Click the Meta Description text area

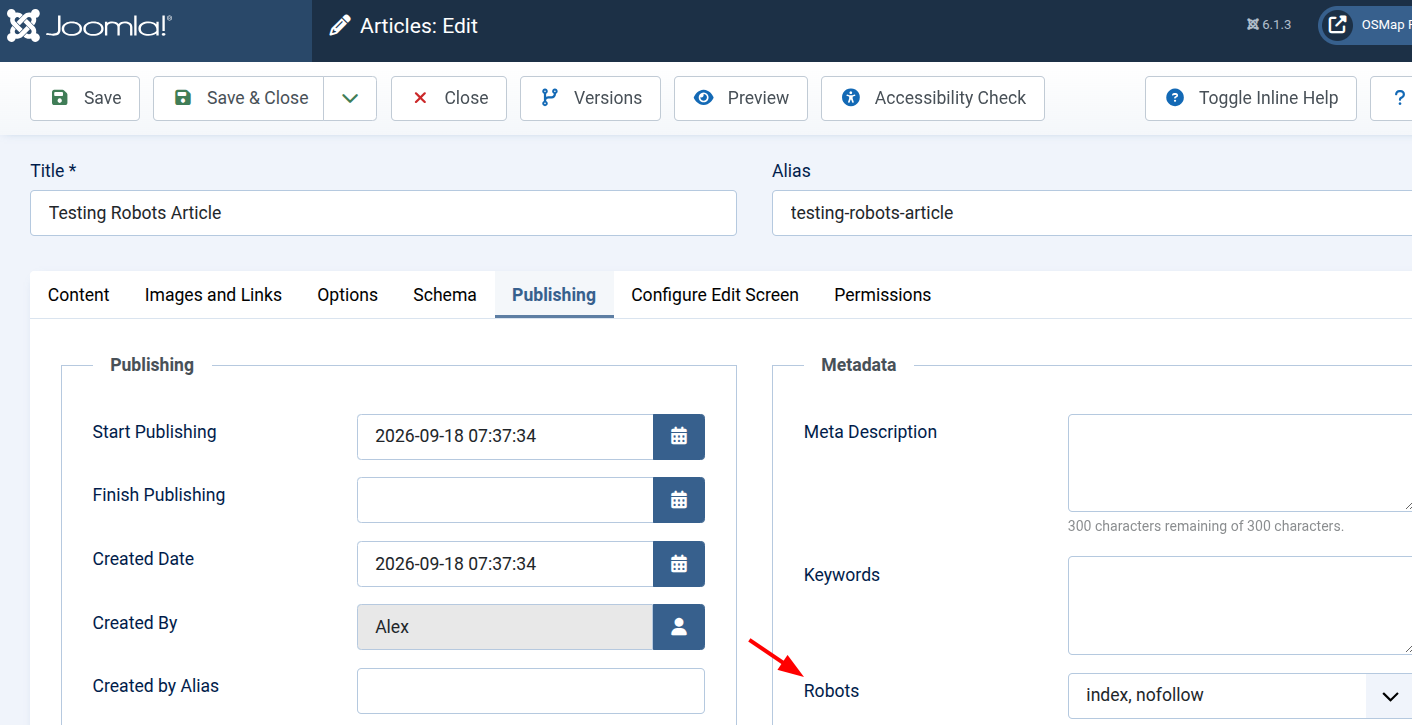coord(1240,463)
